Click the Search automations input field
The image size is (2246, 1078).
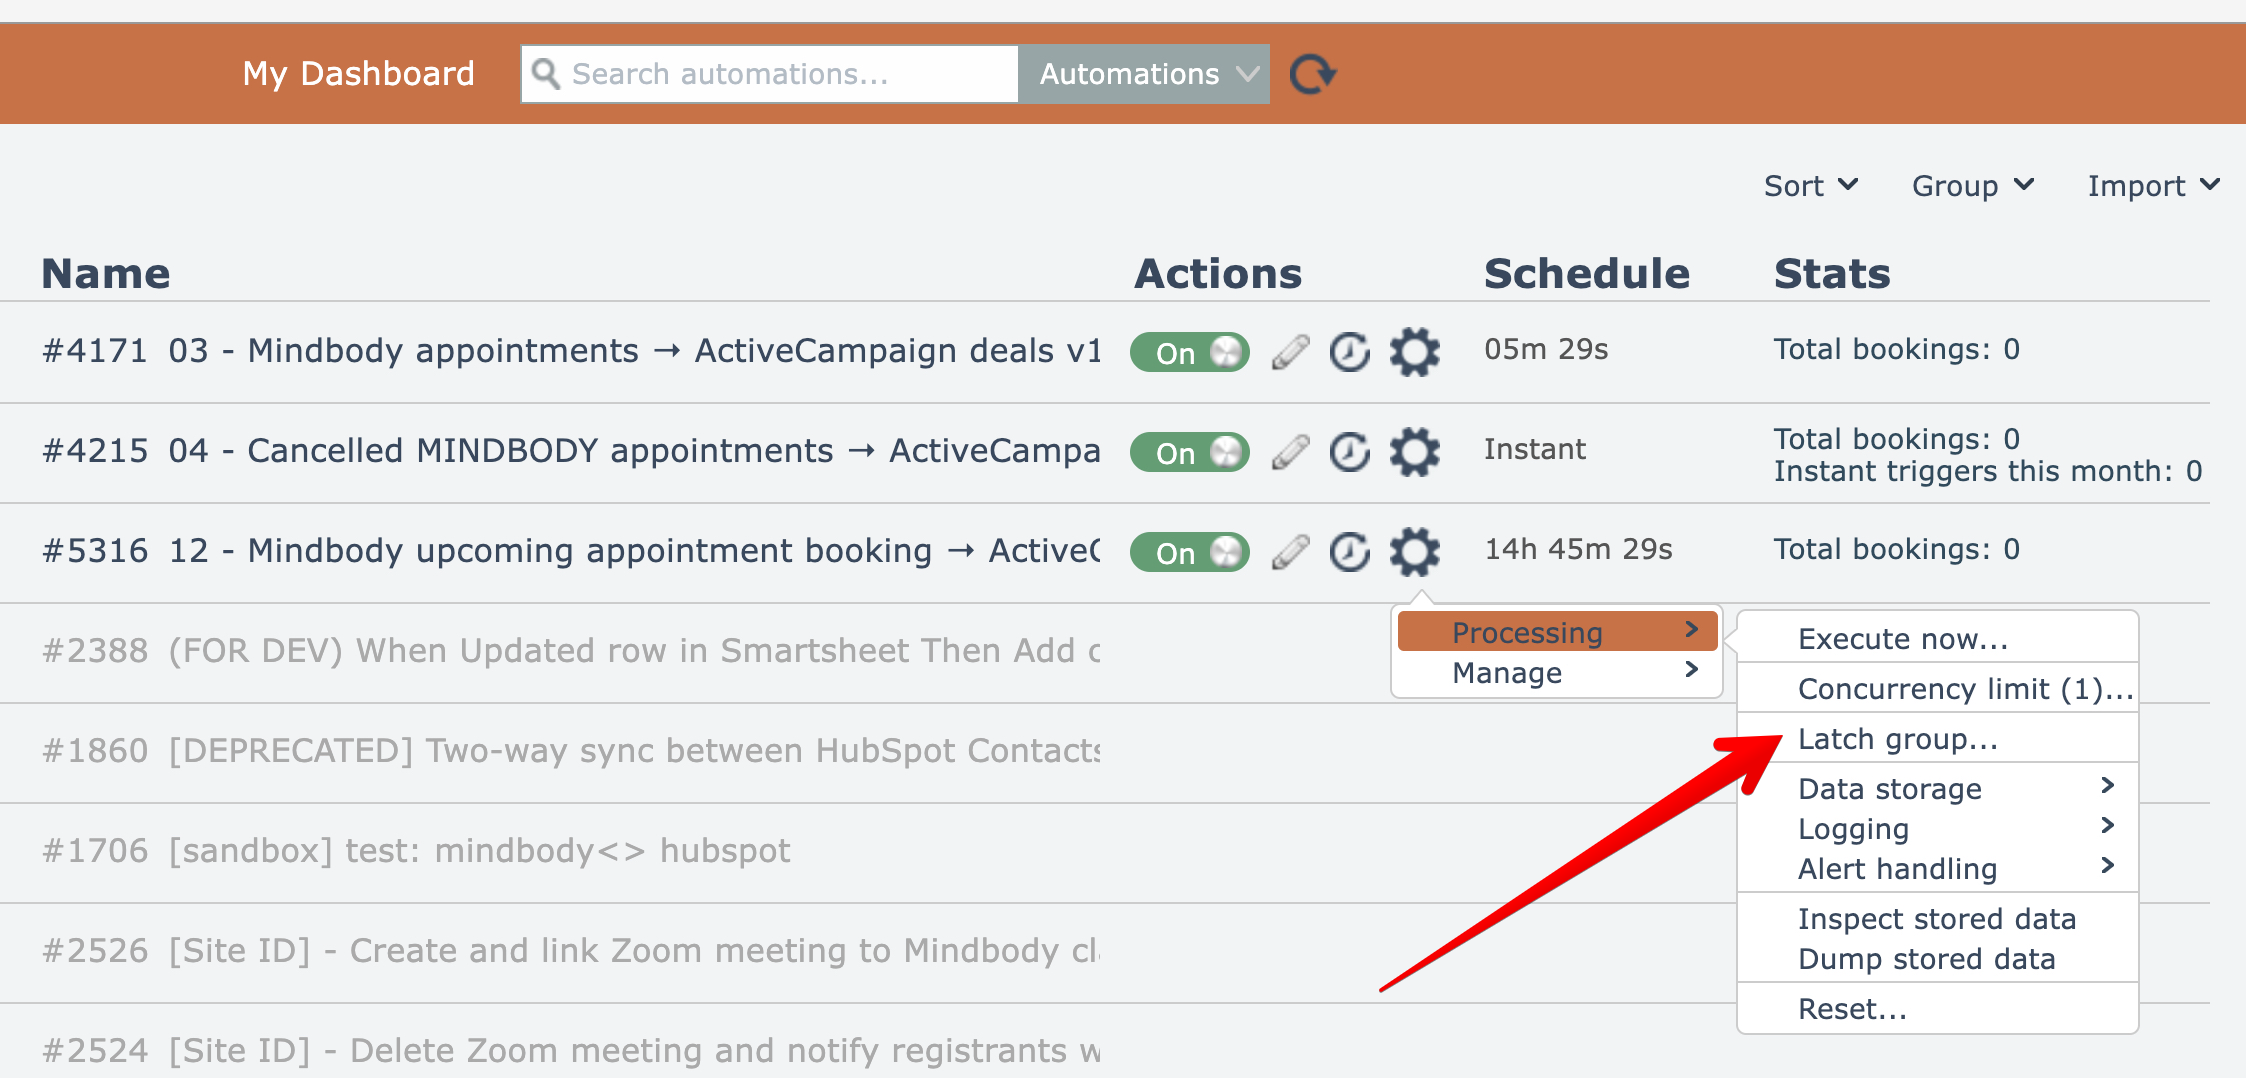click(770, 74)
